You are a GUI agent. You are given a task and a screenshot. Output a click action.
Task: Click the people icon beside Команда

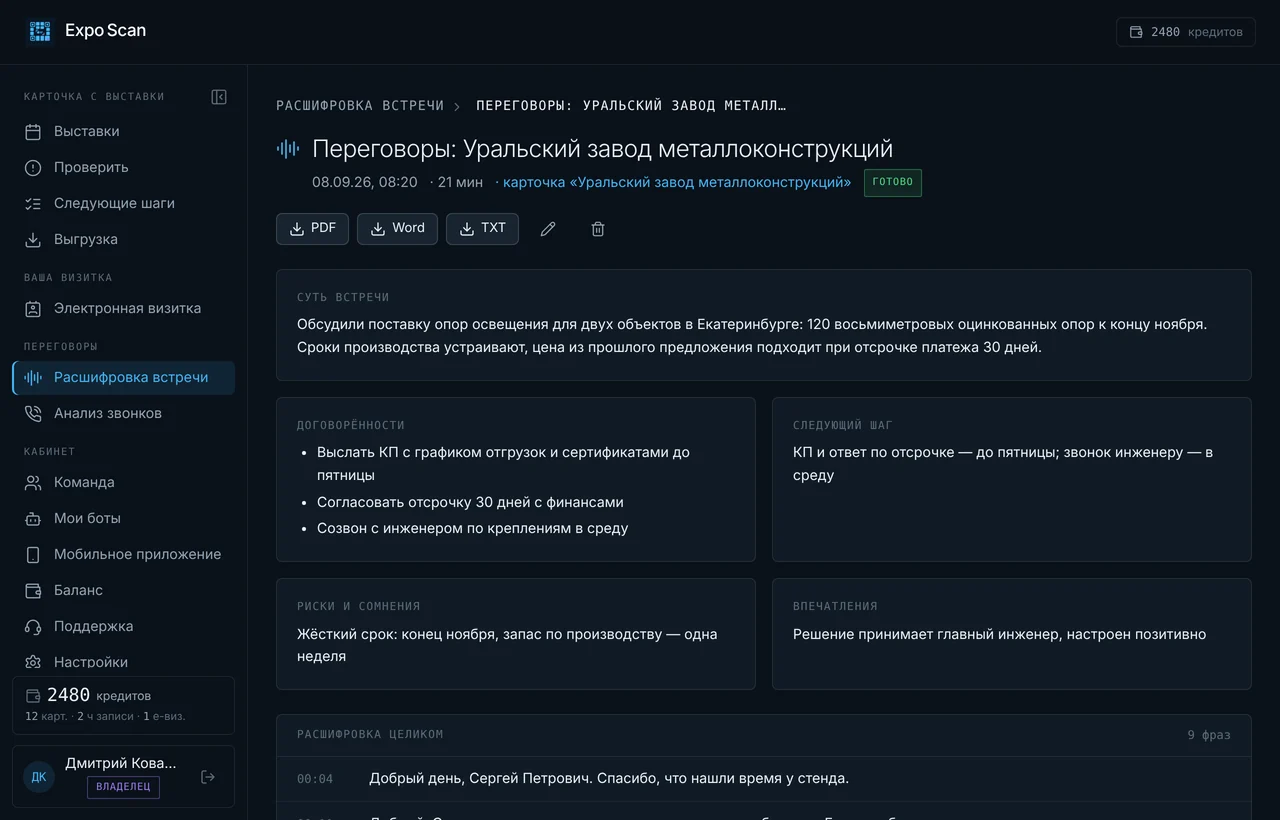click(x=33, y=483)
